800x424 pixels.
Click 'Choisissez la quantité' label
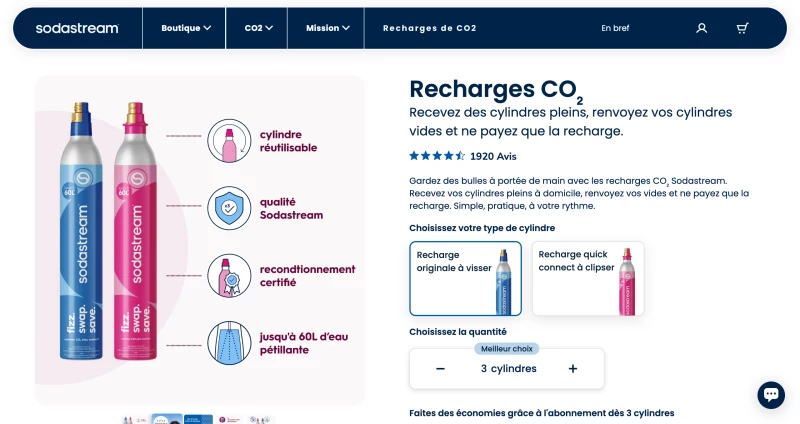tap(458, 332)
